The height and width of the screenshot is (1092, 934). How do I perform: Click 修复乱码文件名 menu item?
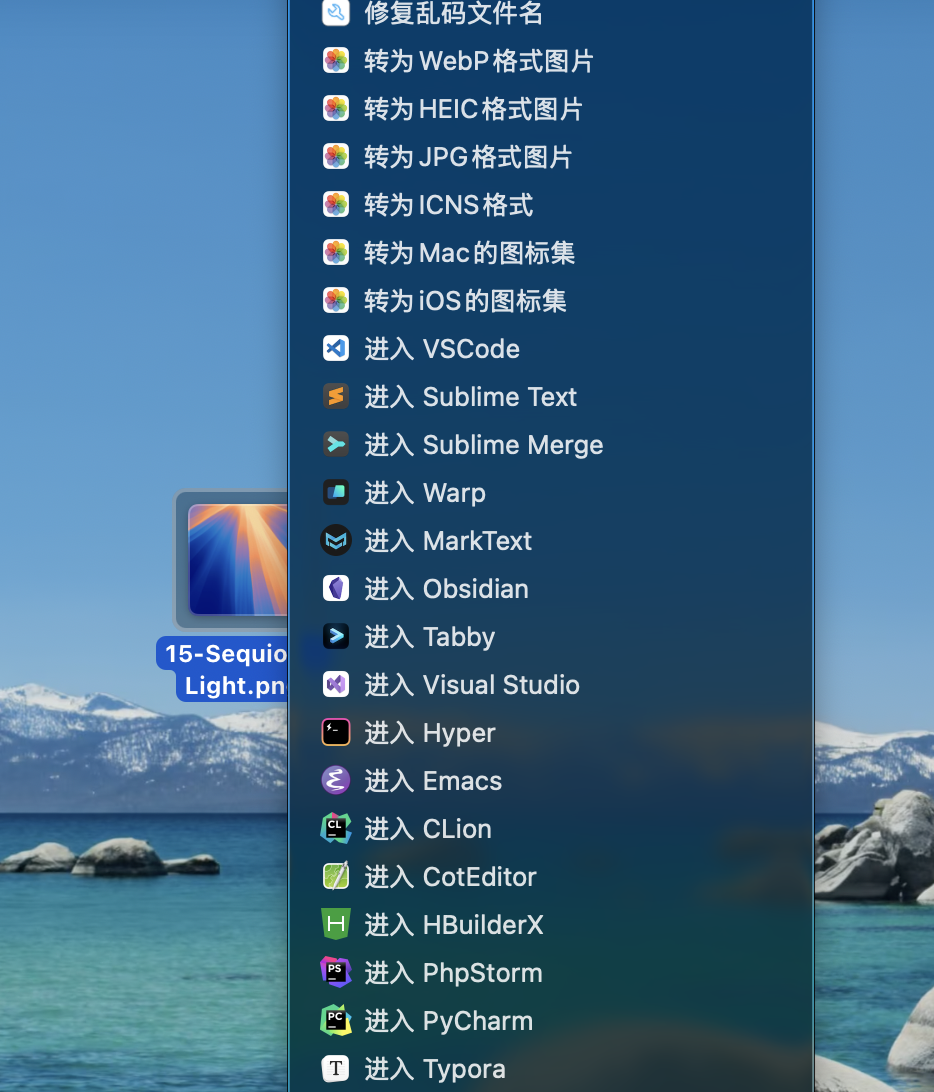coord(453,13)
